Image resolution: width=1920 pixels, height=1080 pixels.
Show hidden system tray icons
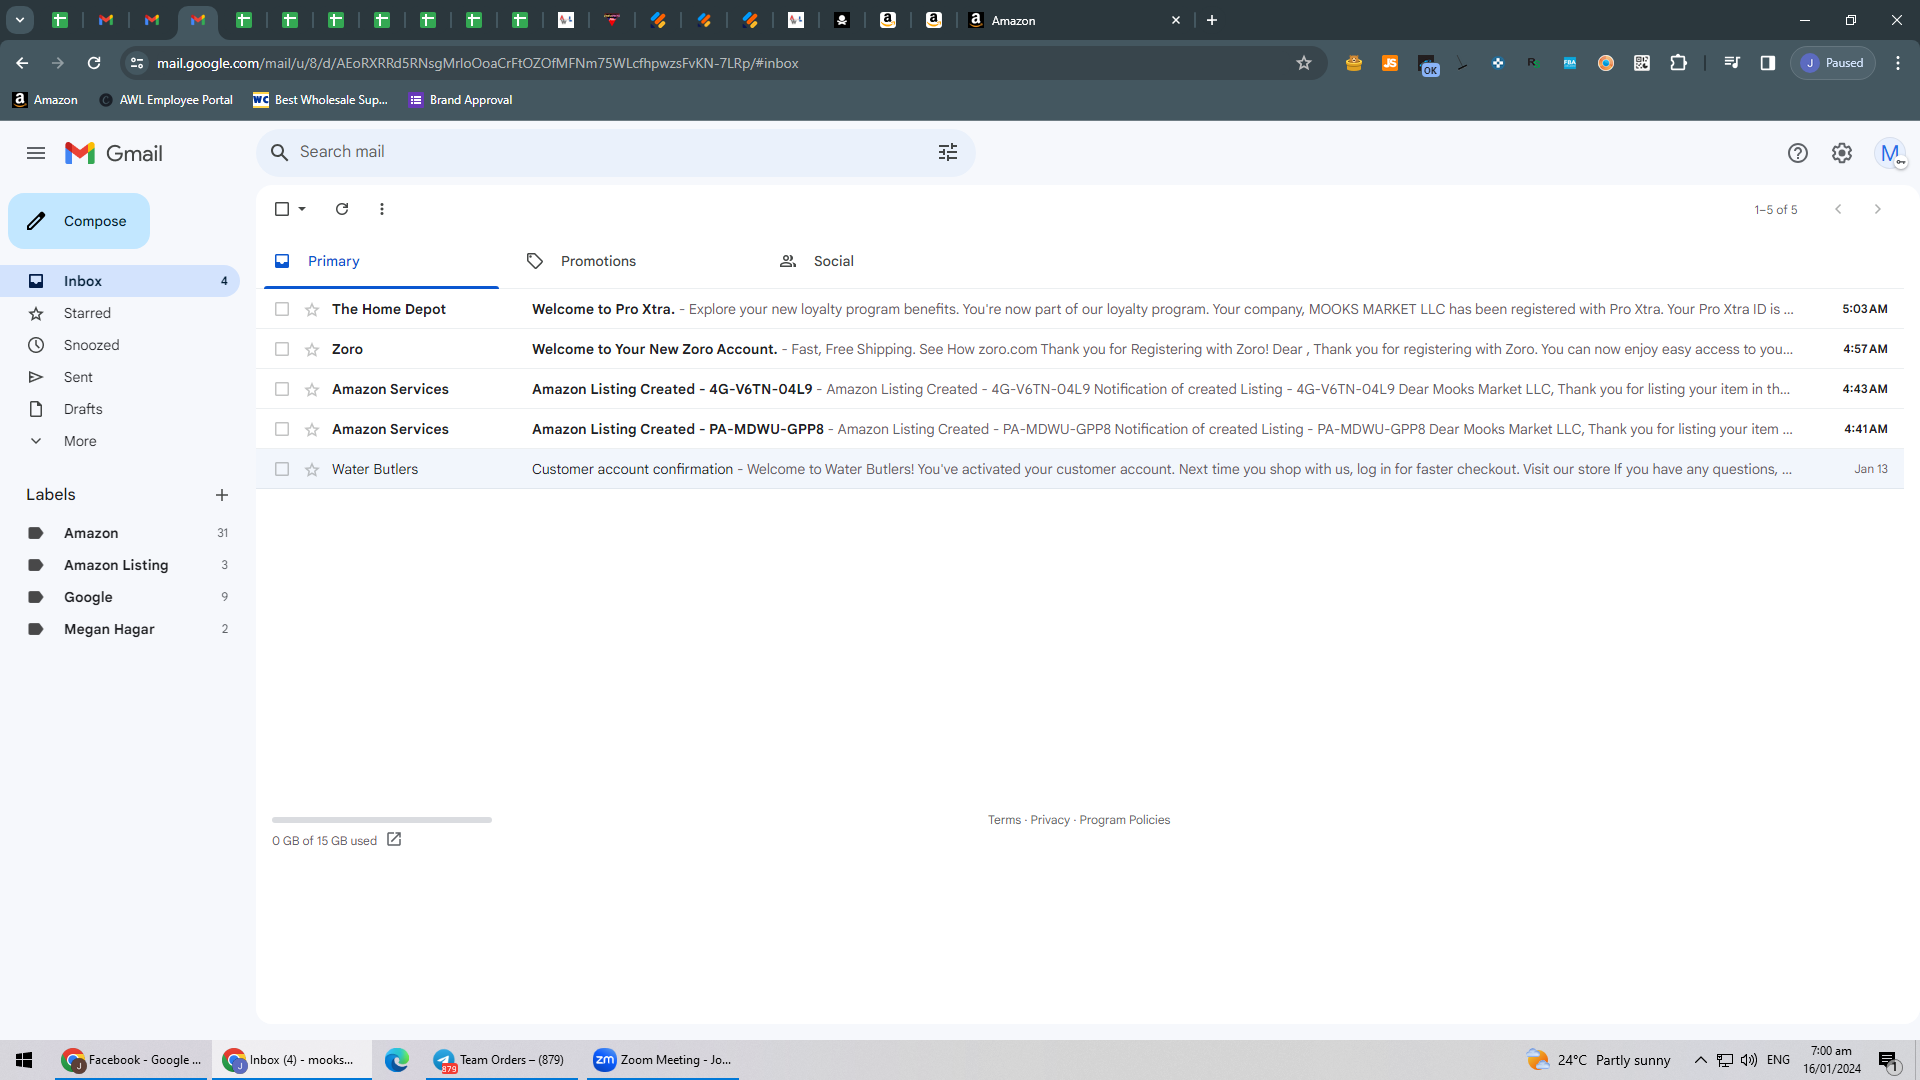tap(1701, 1060)
